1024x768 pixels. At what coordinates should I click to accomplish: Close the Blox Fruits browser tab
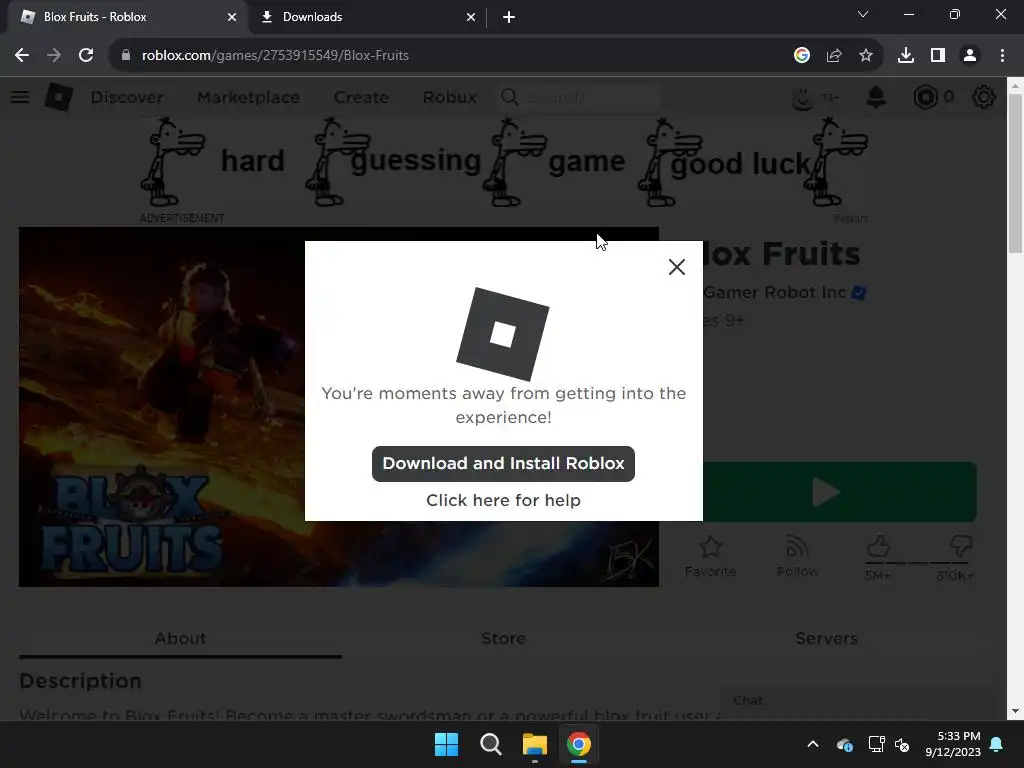[x=232, y=17]
